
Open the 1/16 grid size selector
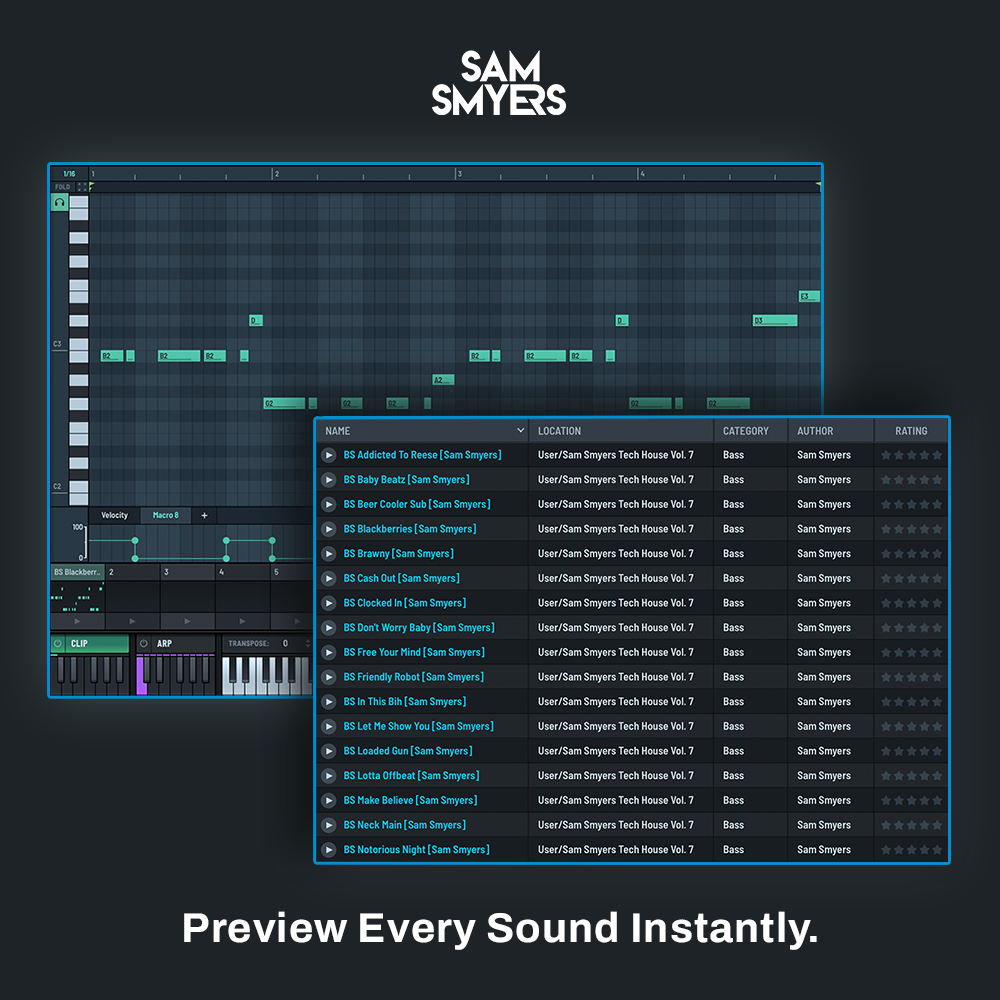click(70, 173)
